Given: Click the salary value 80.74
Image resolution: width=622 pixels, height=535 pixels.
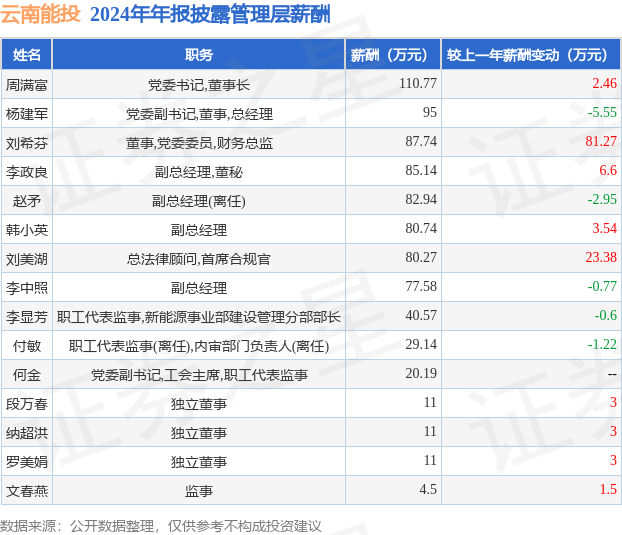Looking at the screenshot, I should coord(421,228).
